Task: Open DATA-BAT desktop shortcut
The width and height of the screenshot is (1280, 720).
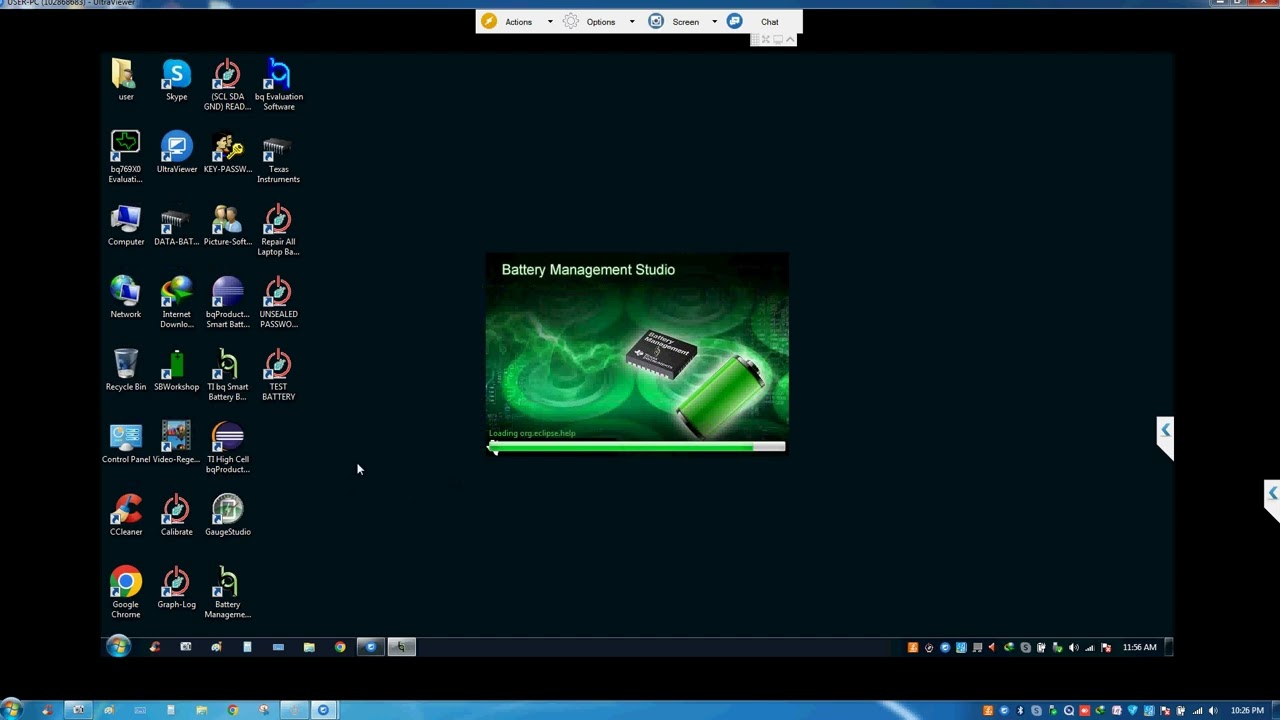Action: tap(176, 225)
